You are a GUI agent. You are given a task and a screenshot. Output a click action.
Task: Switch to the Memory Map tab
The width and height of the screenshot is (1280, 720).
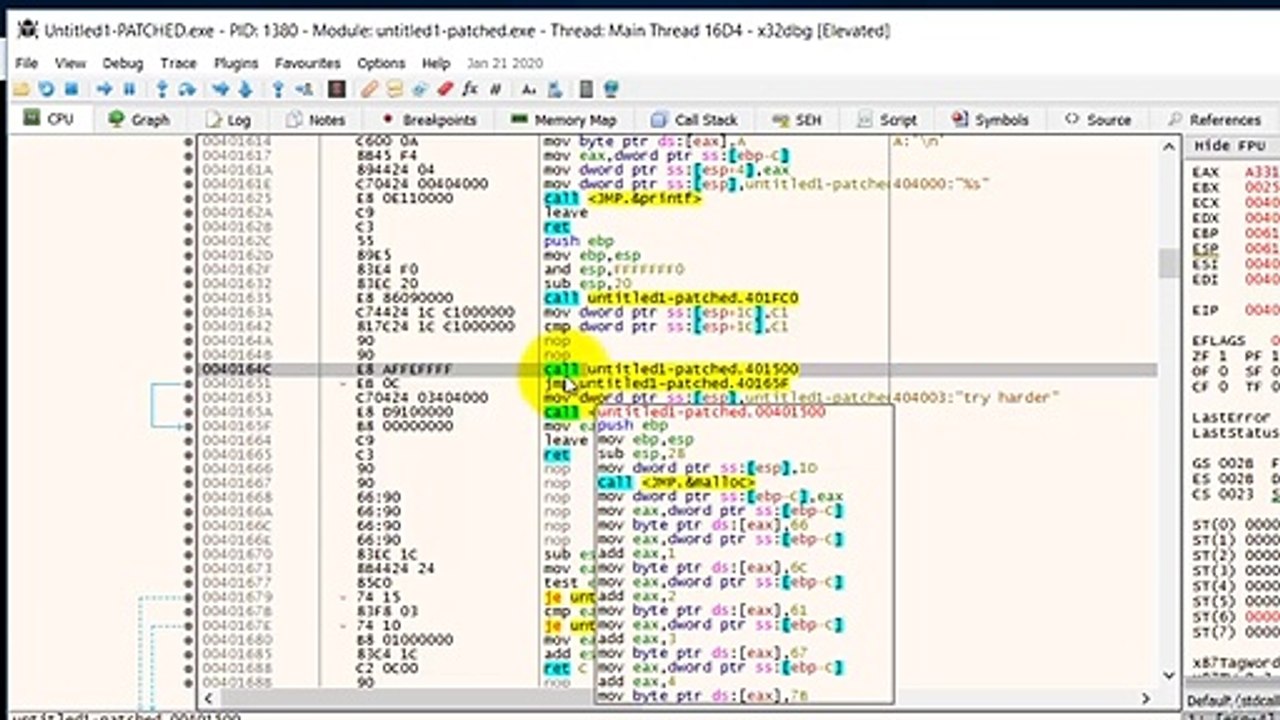tap(563, 119)
